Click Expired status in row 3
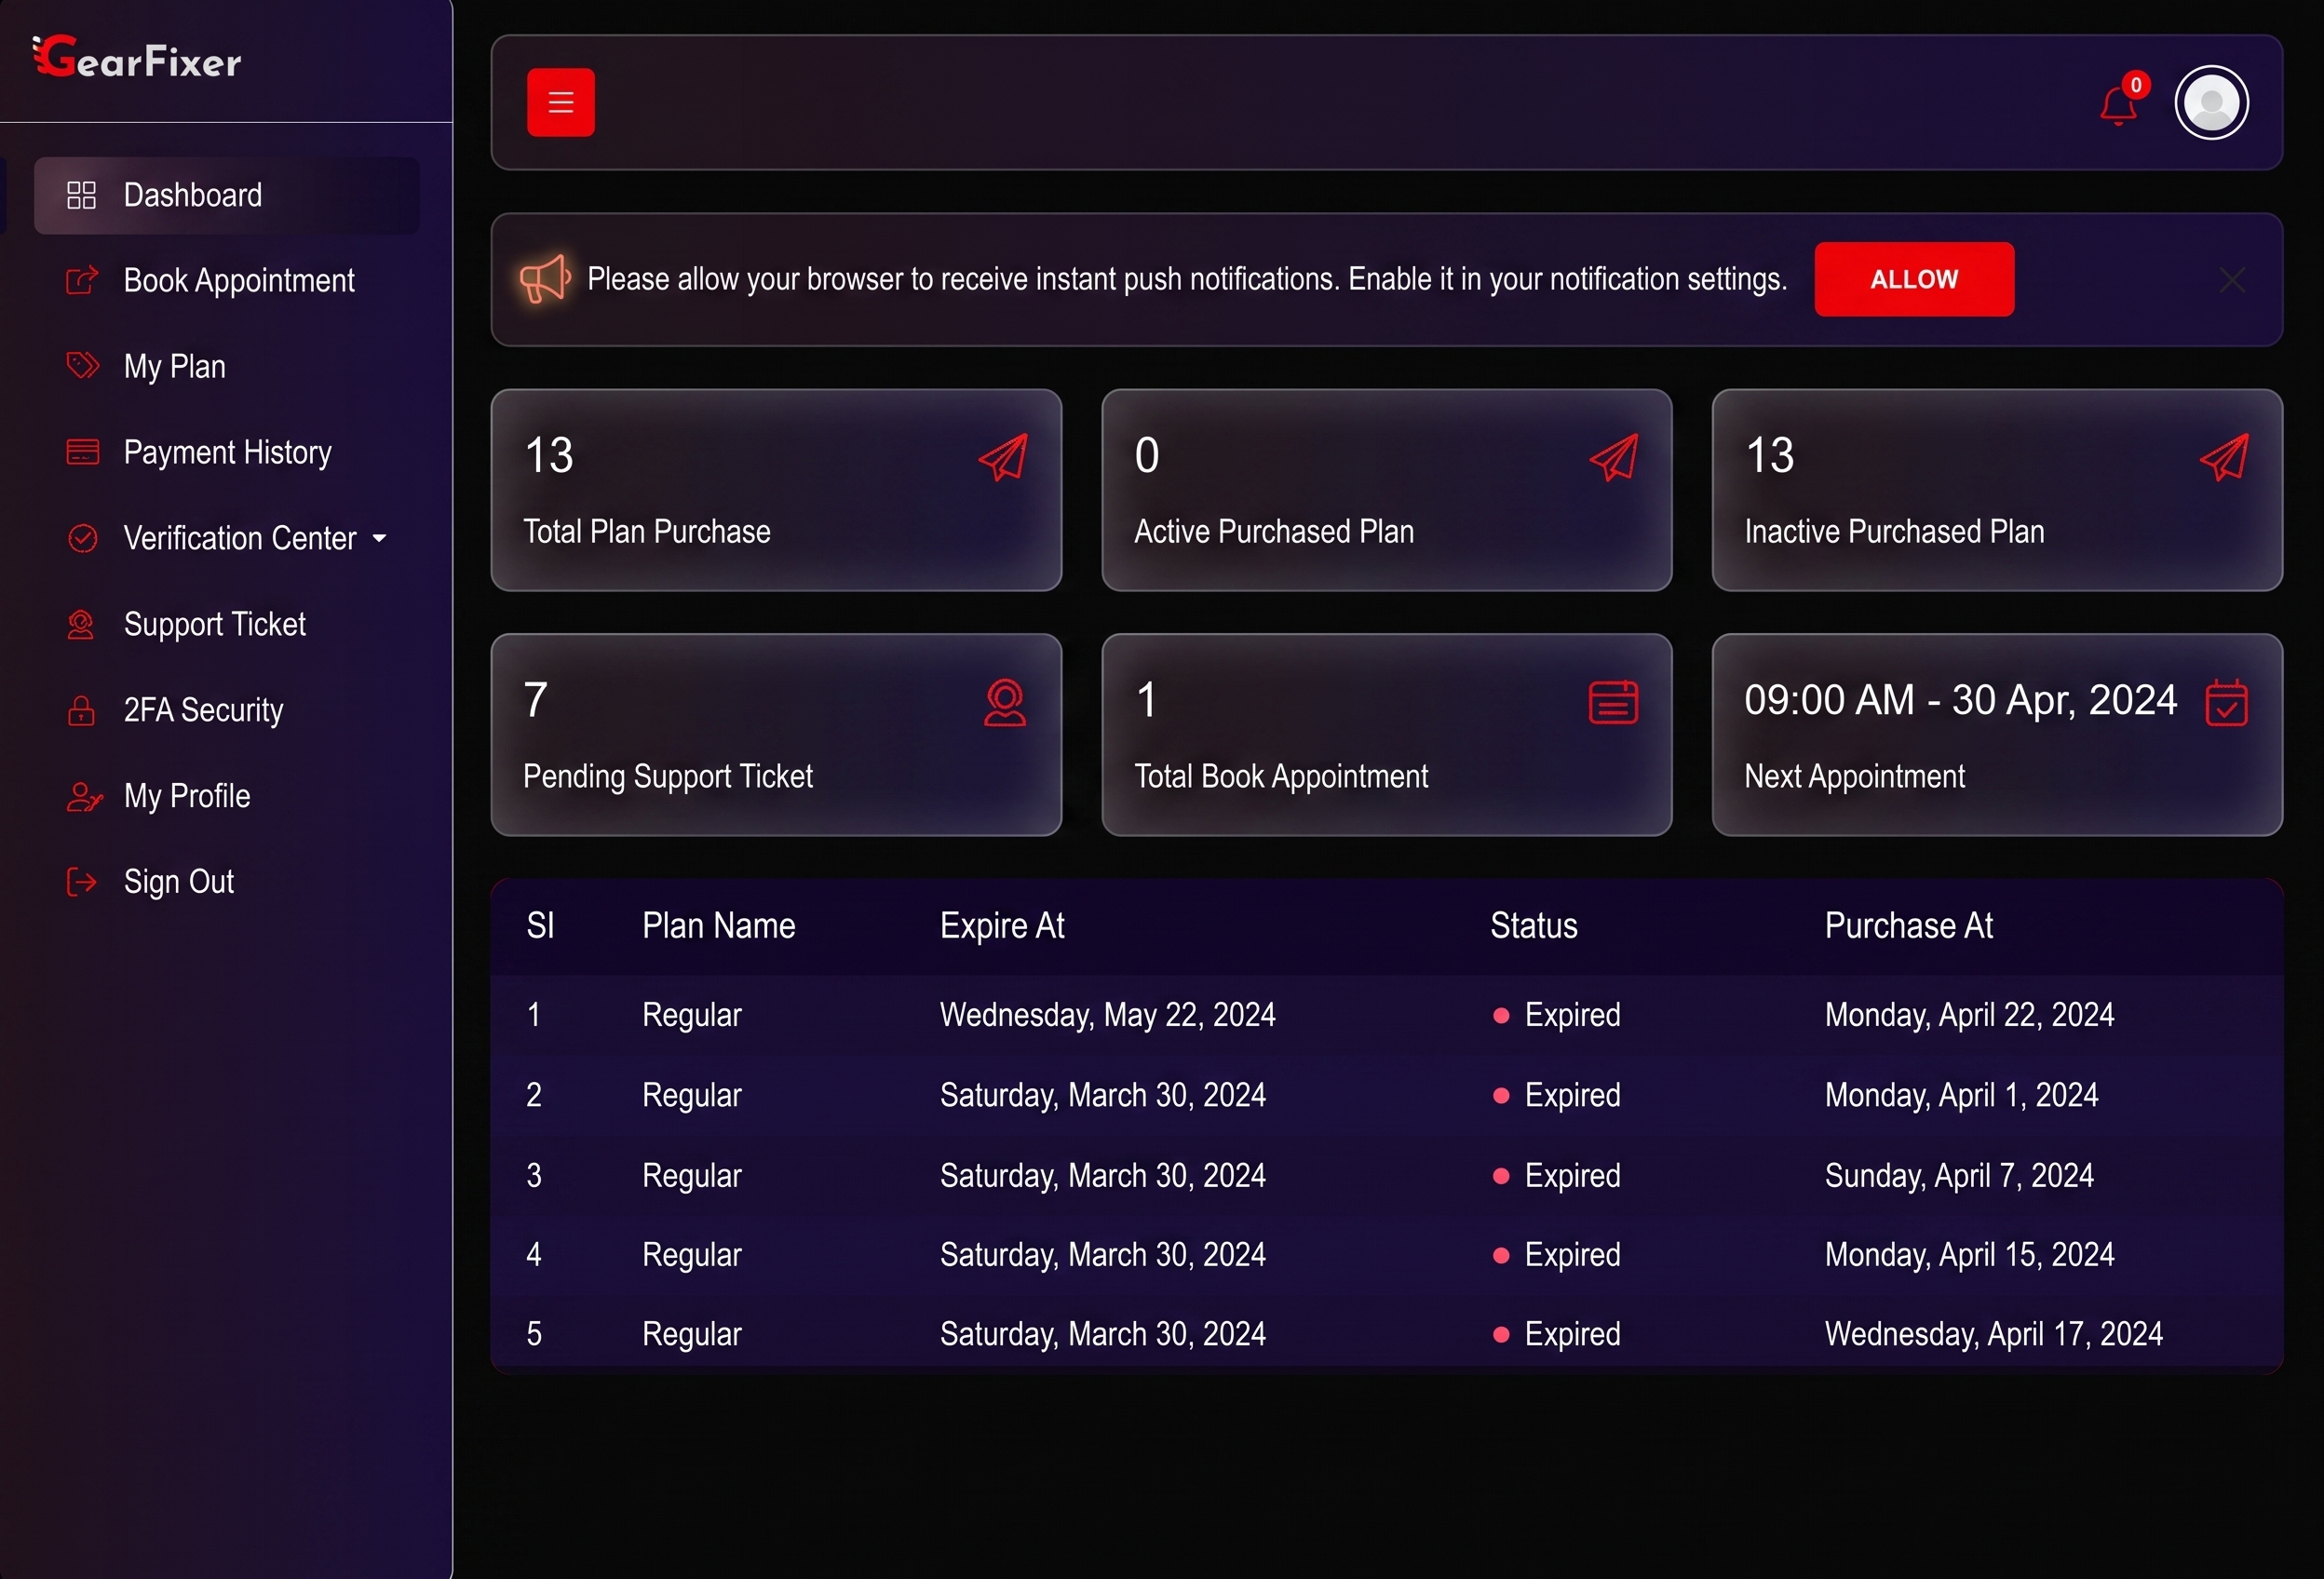Screen dimensions: 2324x1579 click(1556, 1175)
